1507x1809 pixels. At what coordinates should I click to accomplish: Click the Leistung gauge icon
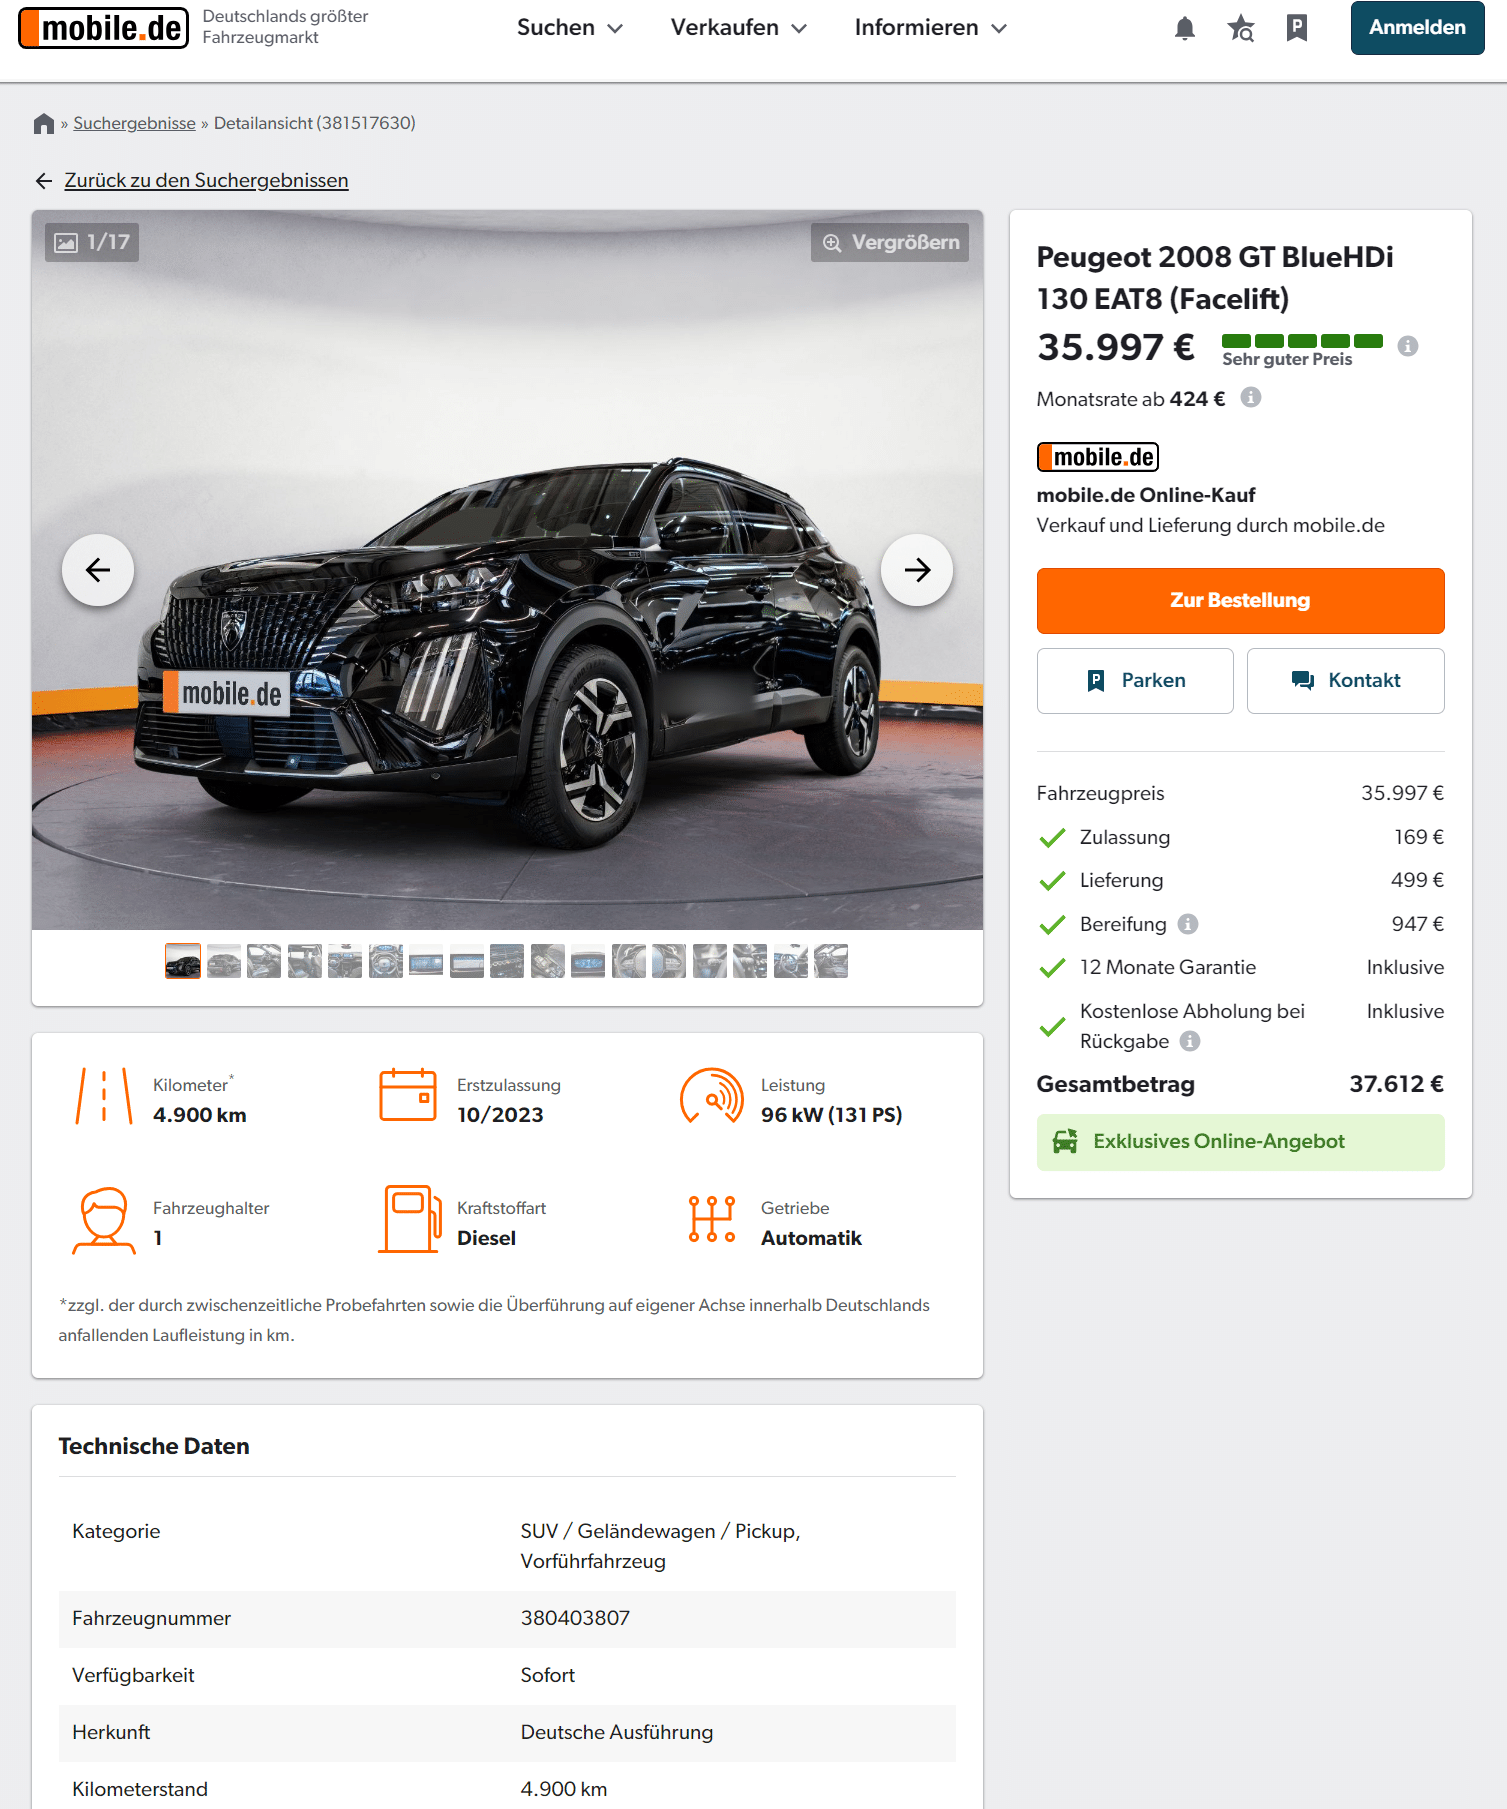[x=712, y=1097]
